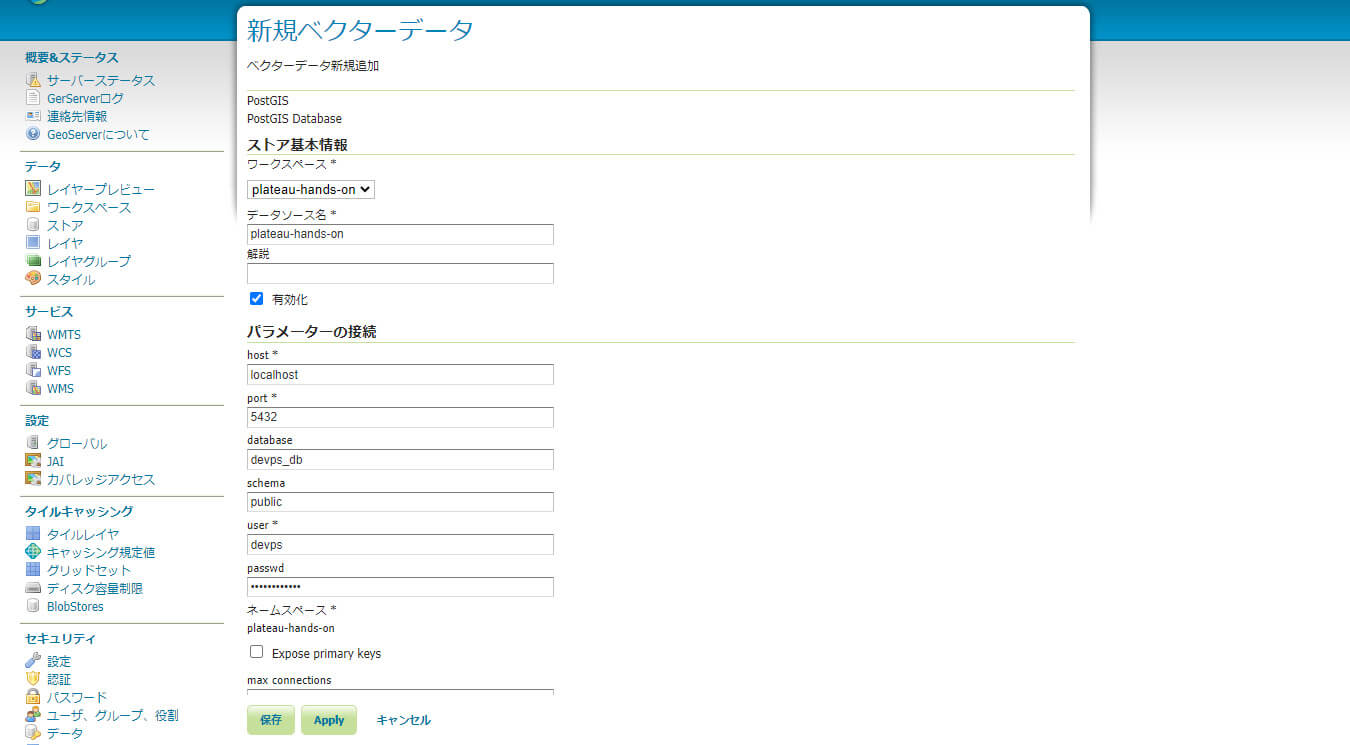Click the グローバル settings icon

pos(33,443)
